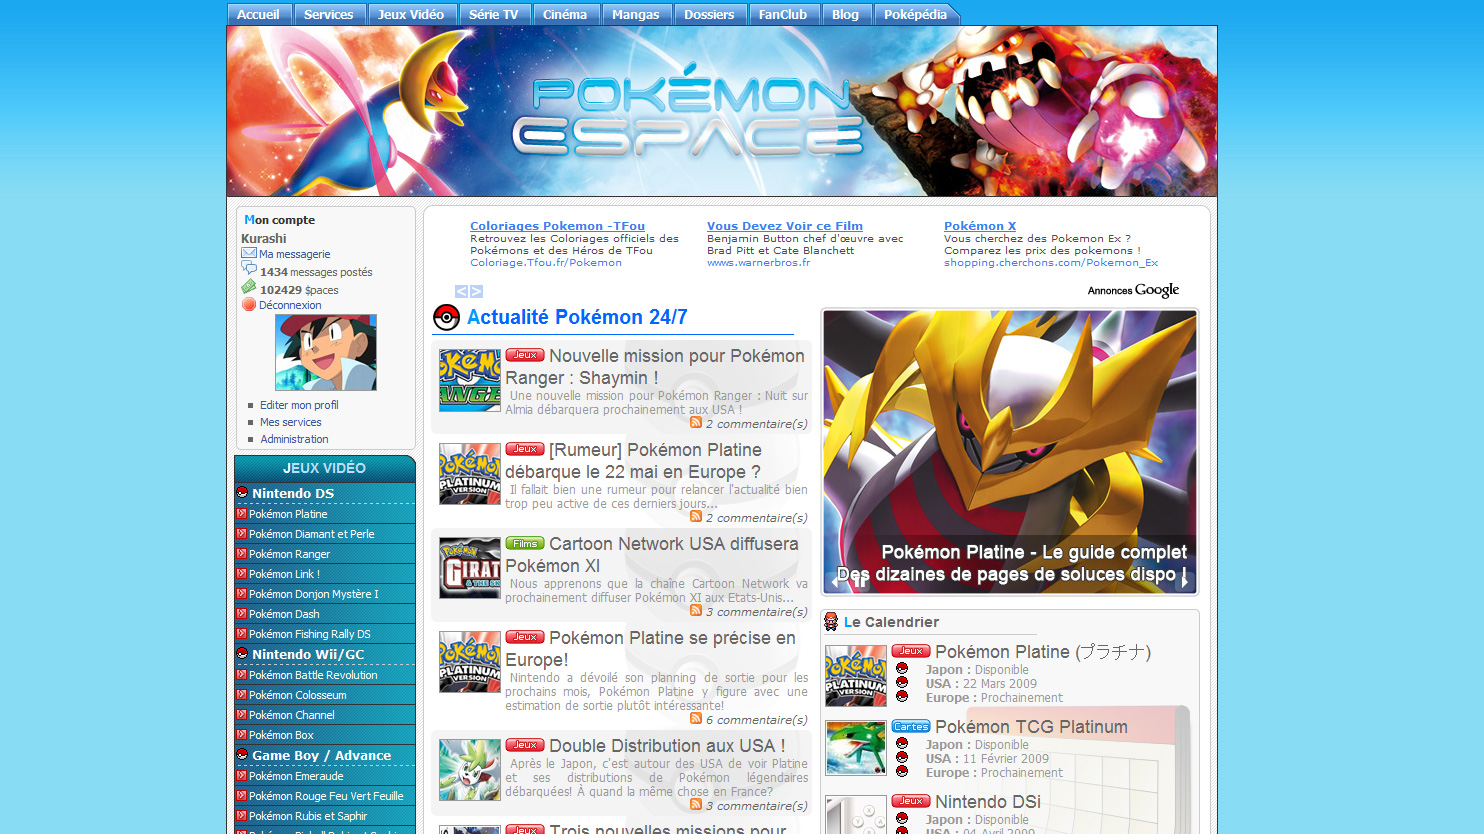The image size is (1484, 834).
Task: Open 3 commentaire(s) of Cartoon Network article
Action: (756, 612)
